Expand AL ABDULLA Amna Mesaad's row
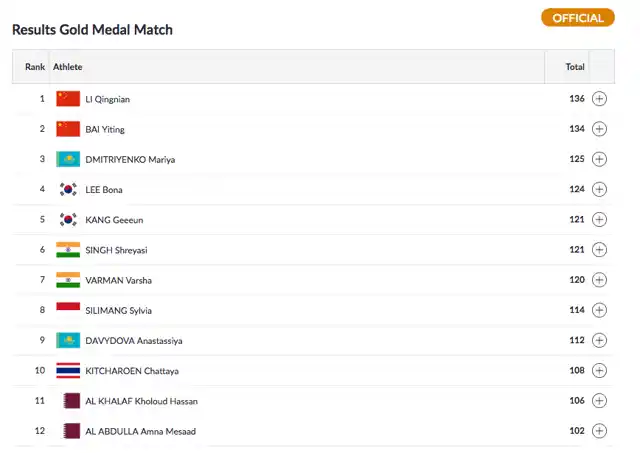 coord(599,431)
